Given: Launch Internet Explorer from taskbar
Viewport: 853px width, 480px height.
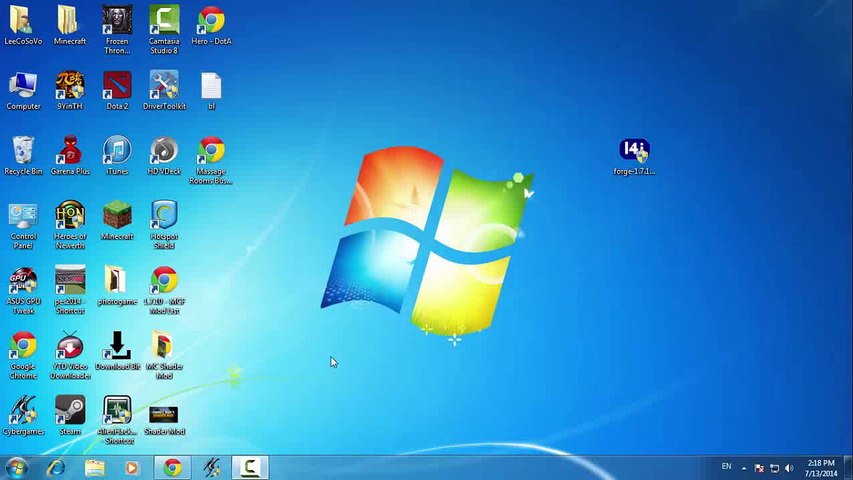Looking at the screenshot, I should pos(55,467).
